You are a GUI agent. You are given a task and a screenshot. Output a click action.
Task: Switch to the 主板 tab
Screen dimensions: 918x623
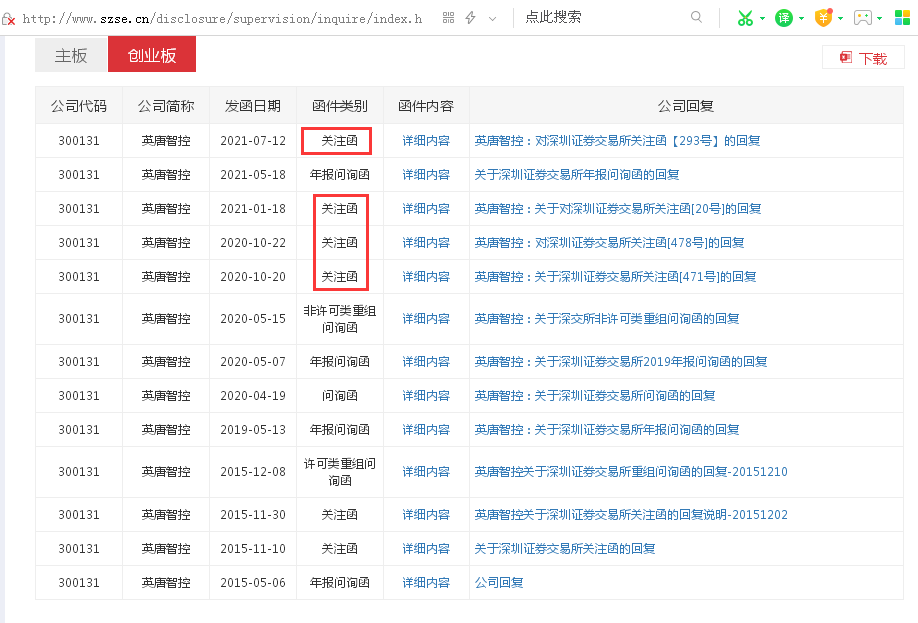(71, 54)
